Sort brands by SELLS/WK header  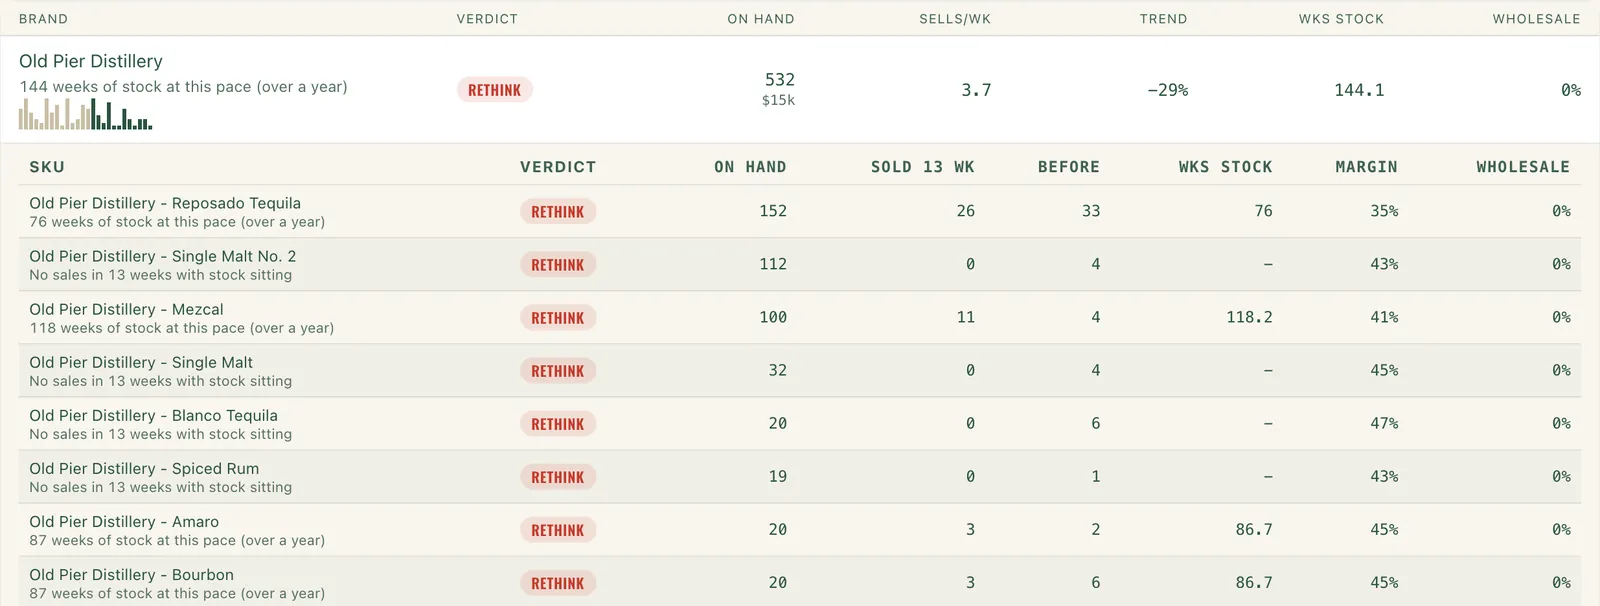(x=955, y=19)
